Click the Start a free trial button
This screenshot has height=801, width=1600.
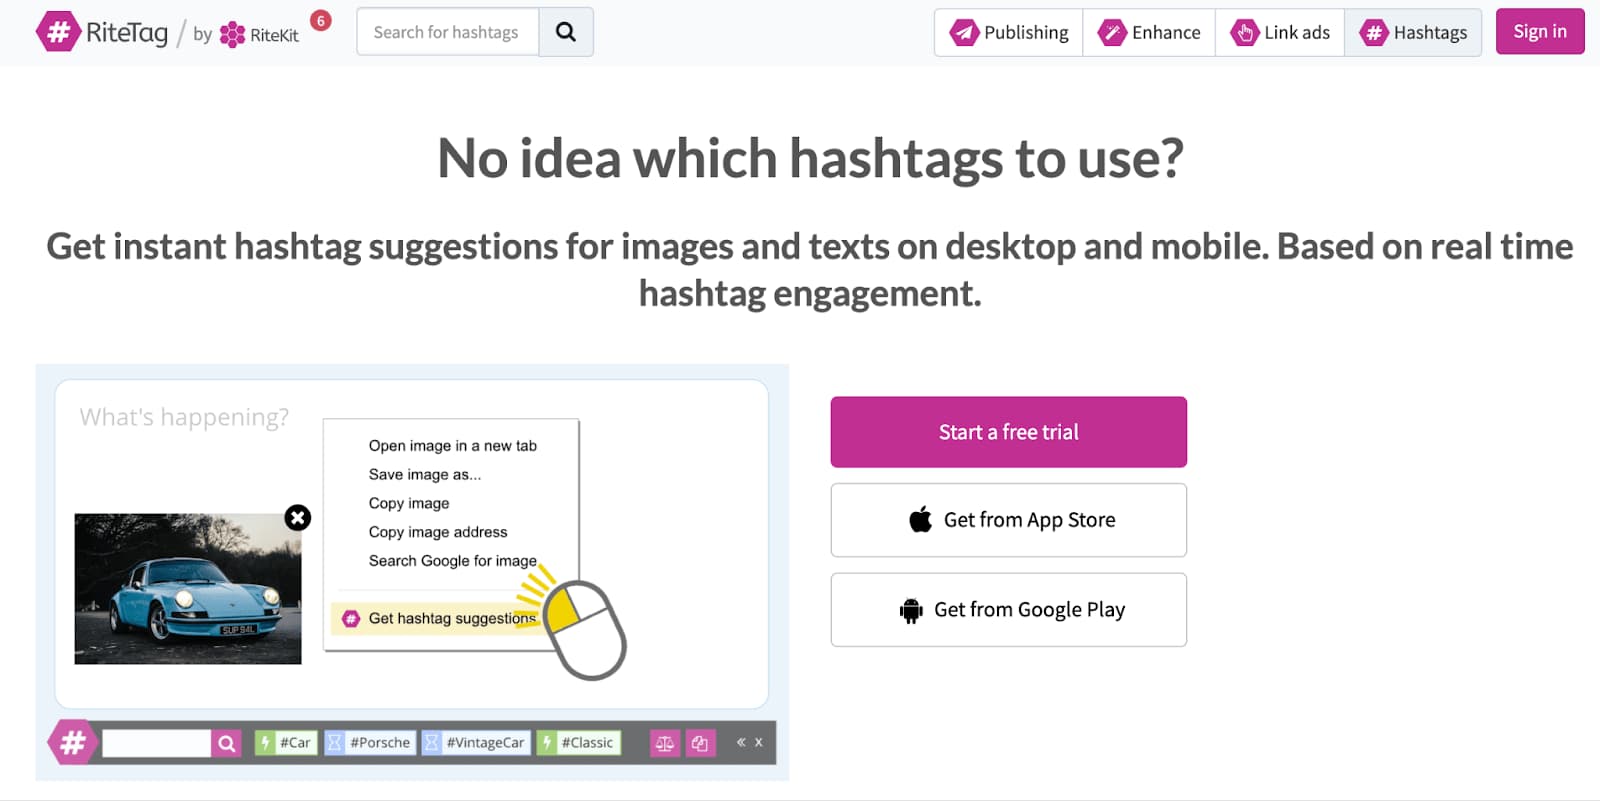pyautogui.click(x=1008, y=431)
